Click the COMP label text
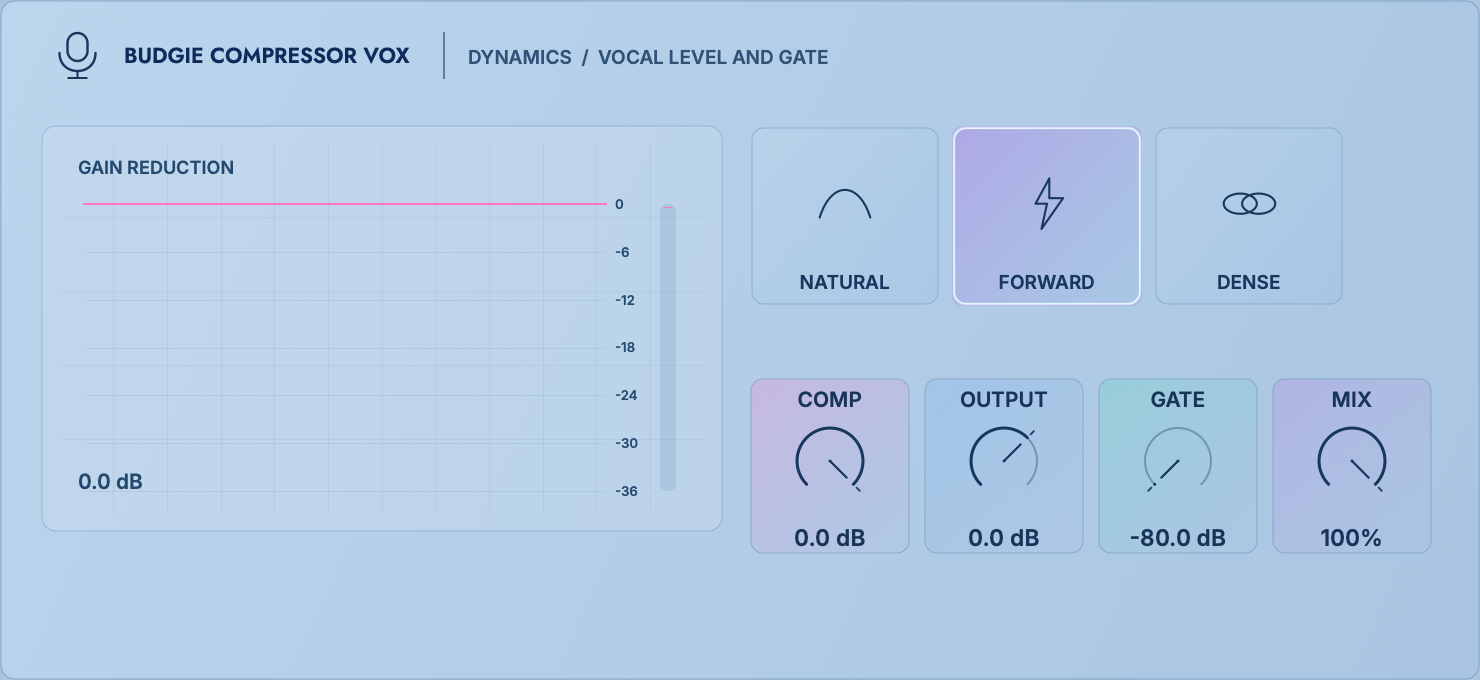This screenshot has height=680, width=1480. (830, 400)
